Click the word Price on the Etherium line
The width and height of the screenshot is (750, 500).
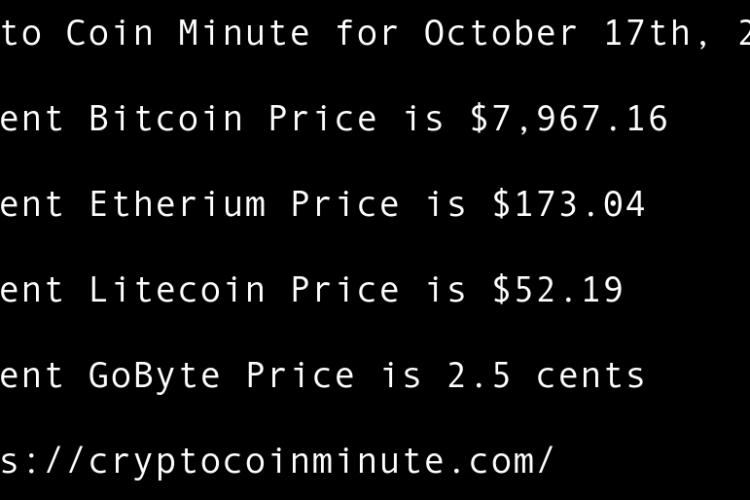[x=345, y=205]
